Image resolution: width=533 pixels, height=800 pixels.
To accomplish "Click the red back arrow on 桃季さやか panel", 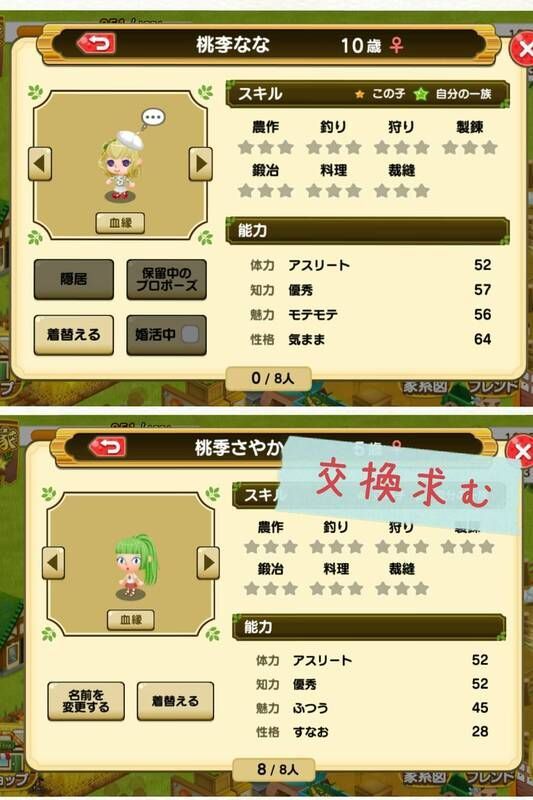I will pos(108,447).
